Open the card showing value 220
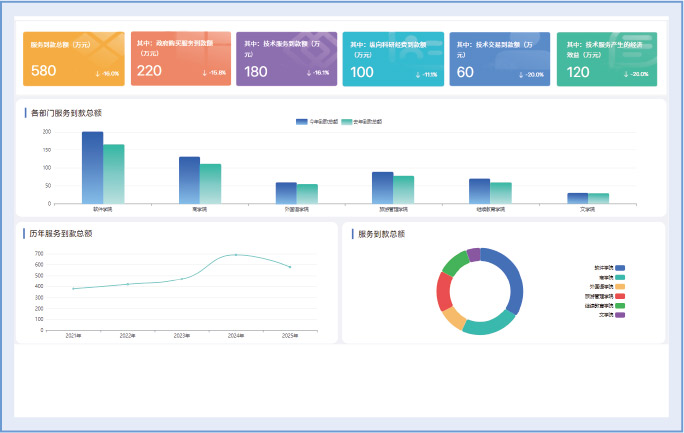Viewport: 684px width, 433px height. [181, 59]
